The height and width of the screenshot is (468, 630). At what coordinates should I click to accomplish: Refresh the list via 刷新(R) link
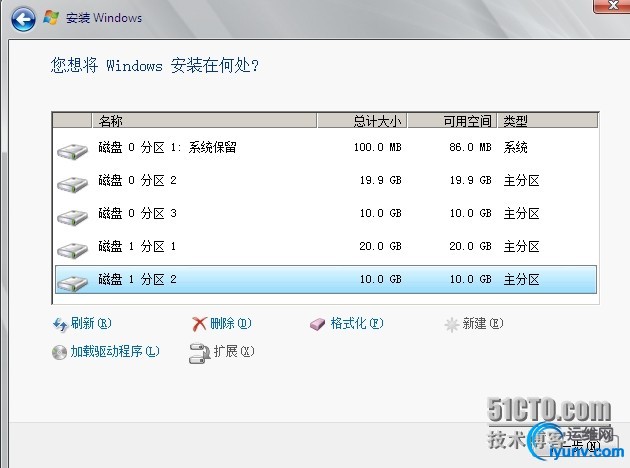pyautogui.click(x=91, y=323)
